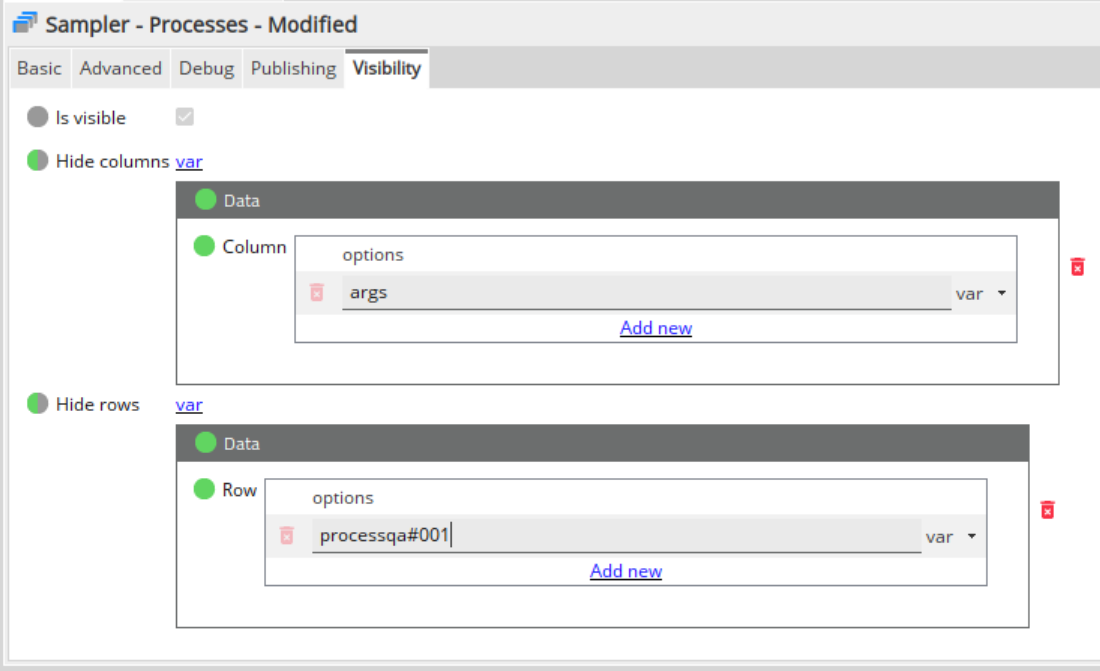Click the Sampler icon in the title
This screenshot has height=671, width=1100.
[25, 23]
